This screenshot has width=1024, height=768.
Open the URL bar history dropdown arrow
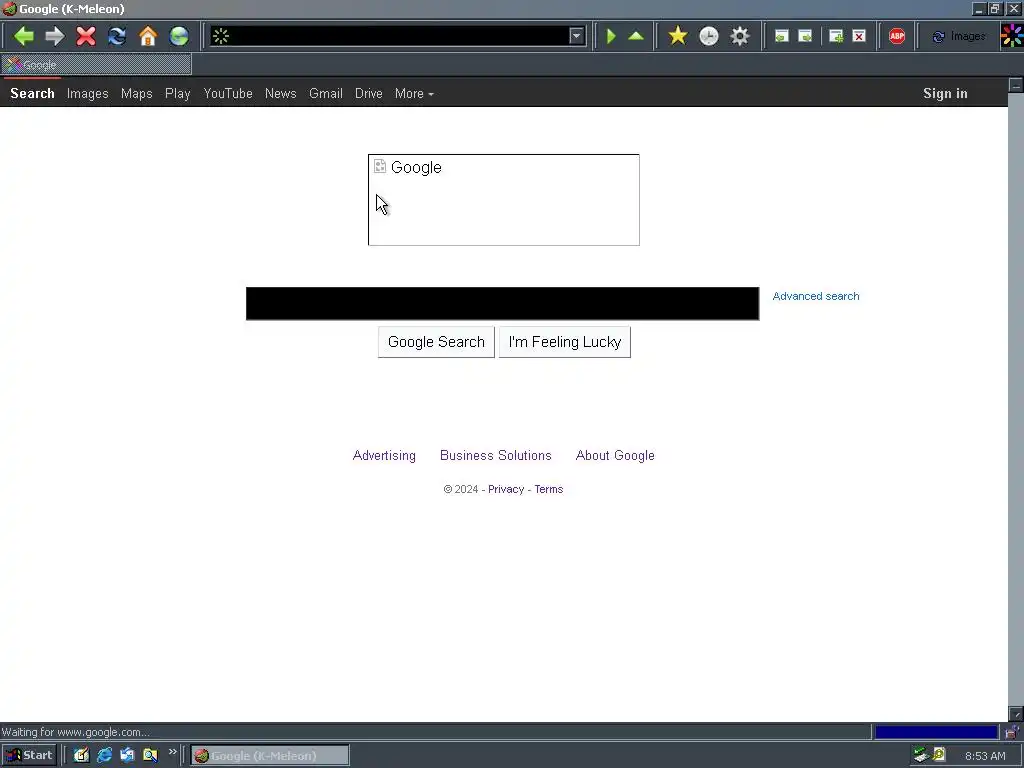click(x=576, y=36)
